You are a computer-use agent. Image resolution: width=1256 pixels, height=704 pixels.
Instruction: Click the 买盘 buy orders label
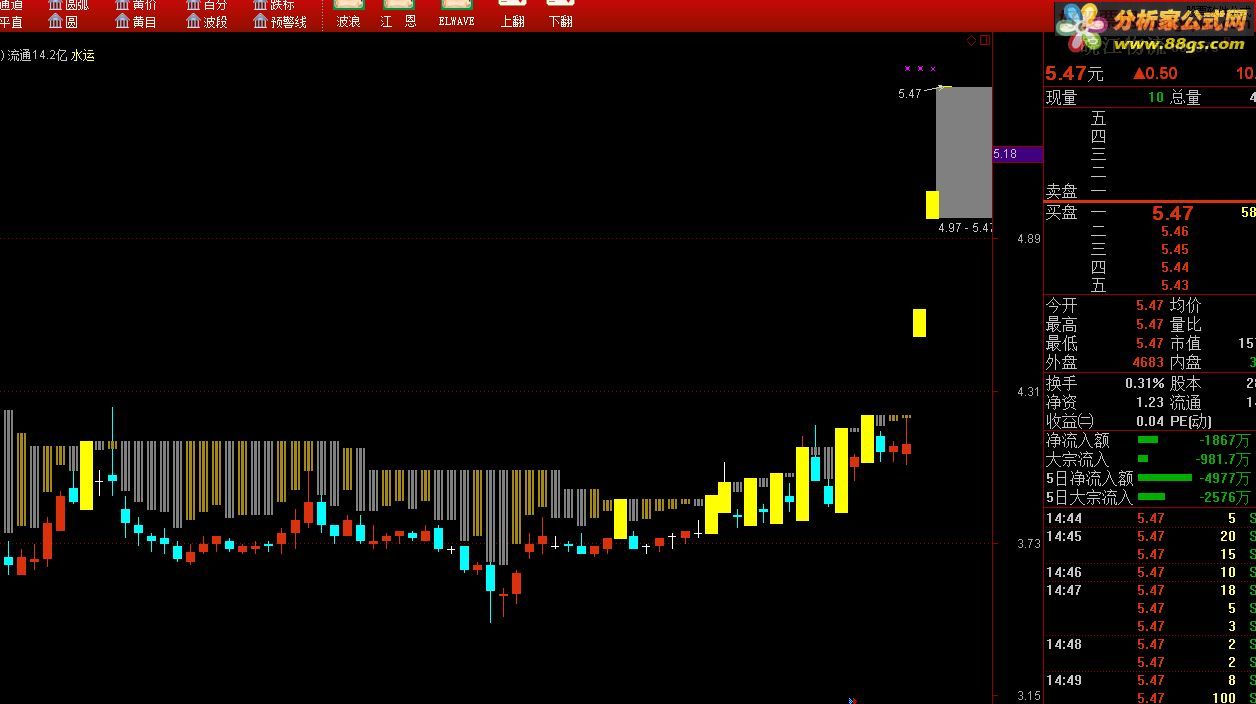pyautogui.click(x=1061, y=213)
